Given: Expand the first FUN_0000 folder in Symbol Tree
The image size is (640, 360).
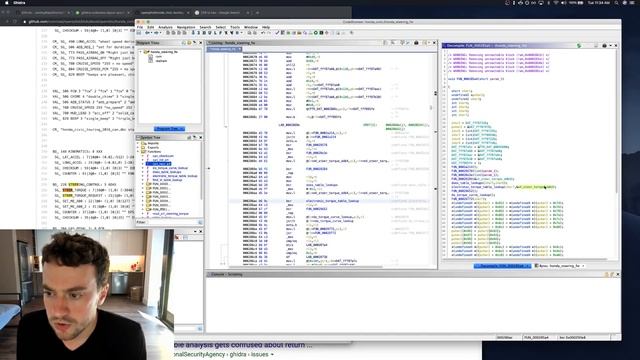Looking at the screenshot, I should [143, 184].
